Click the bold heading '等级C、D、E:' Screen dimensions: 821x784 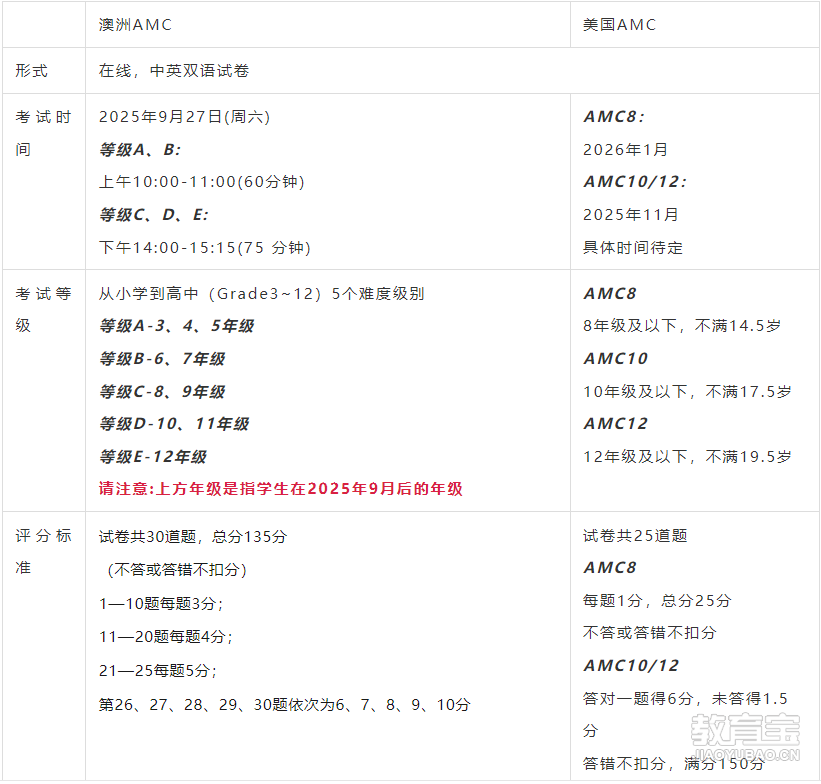coord(154,215)
